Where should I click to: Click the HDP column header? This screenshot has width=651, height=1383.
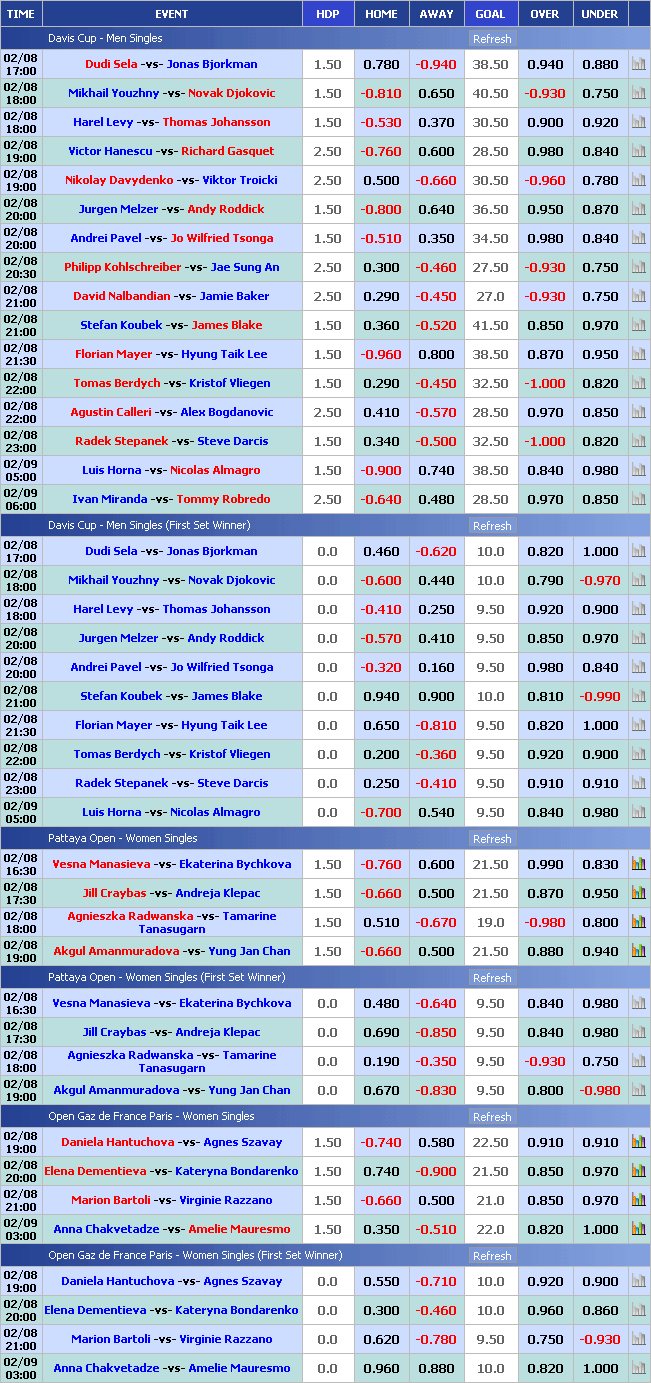point(327,14)
